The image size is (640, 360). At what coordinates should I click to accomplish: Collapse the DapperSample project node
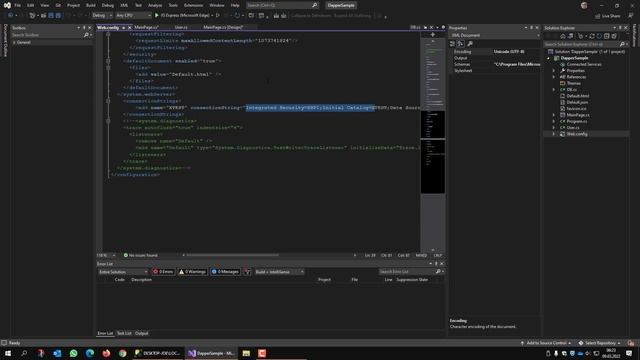tap(549, 58)
